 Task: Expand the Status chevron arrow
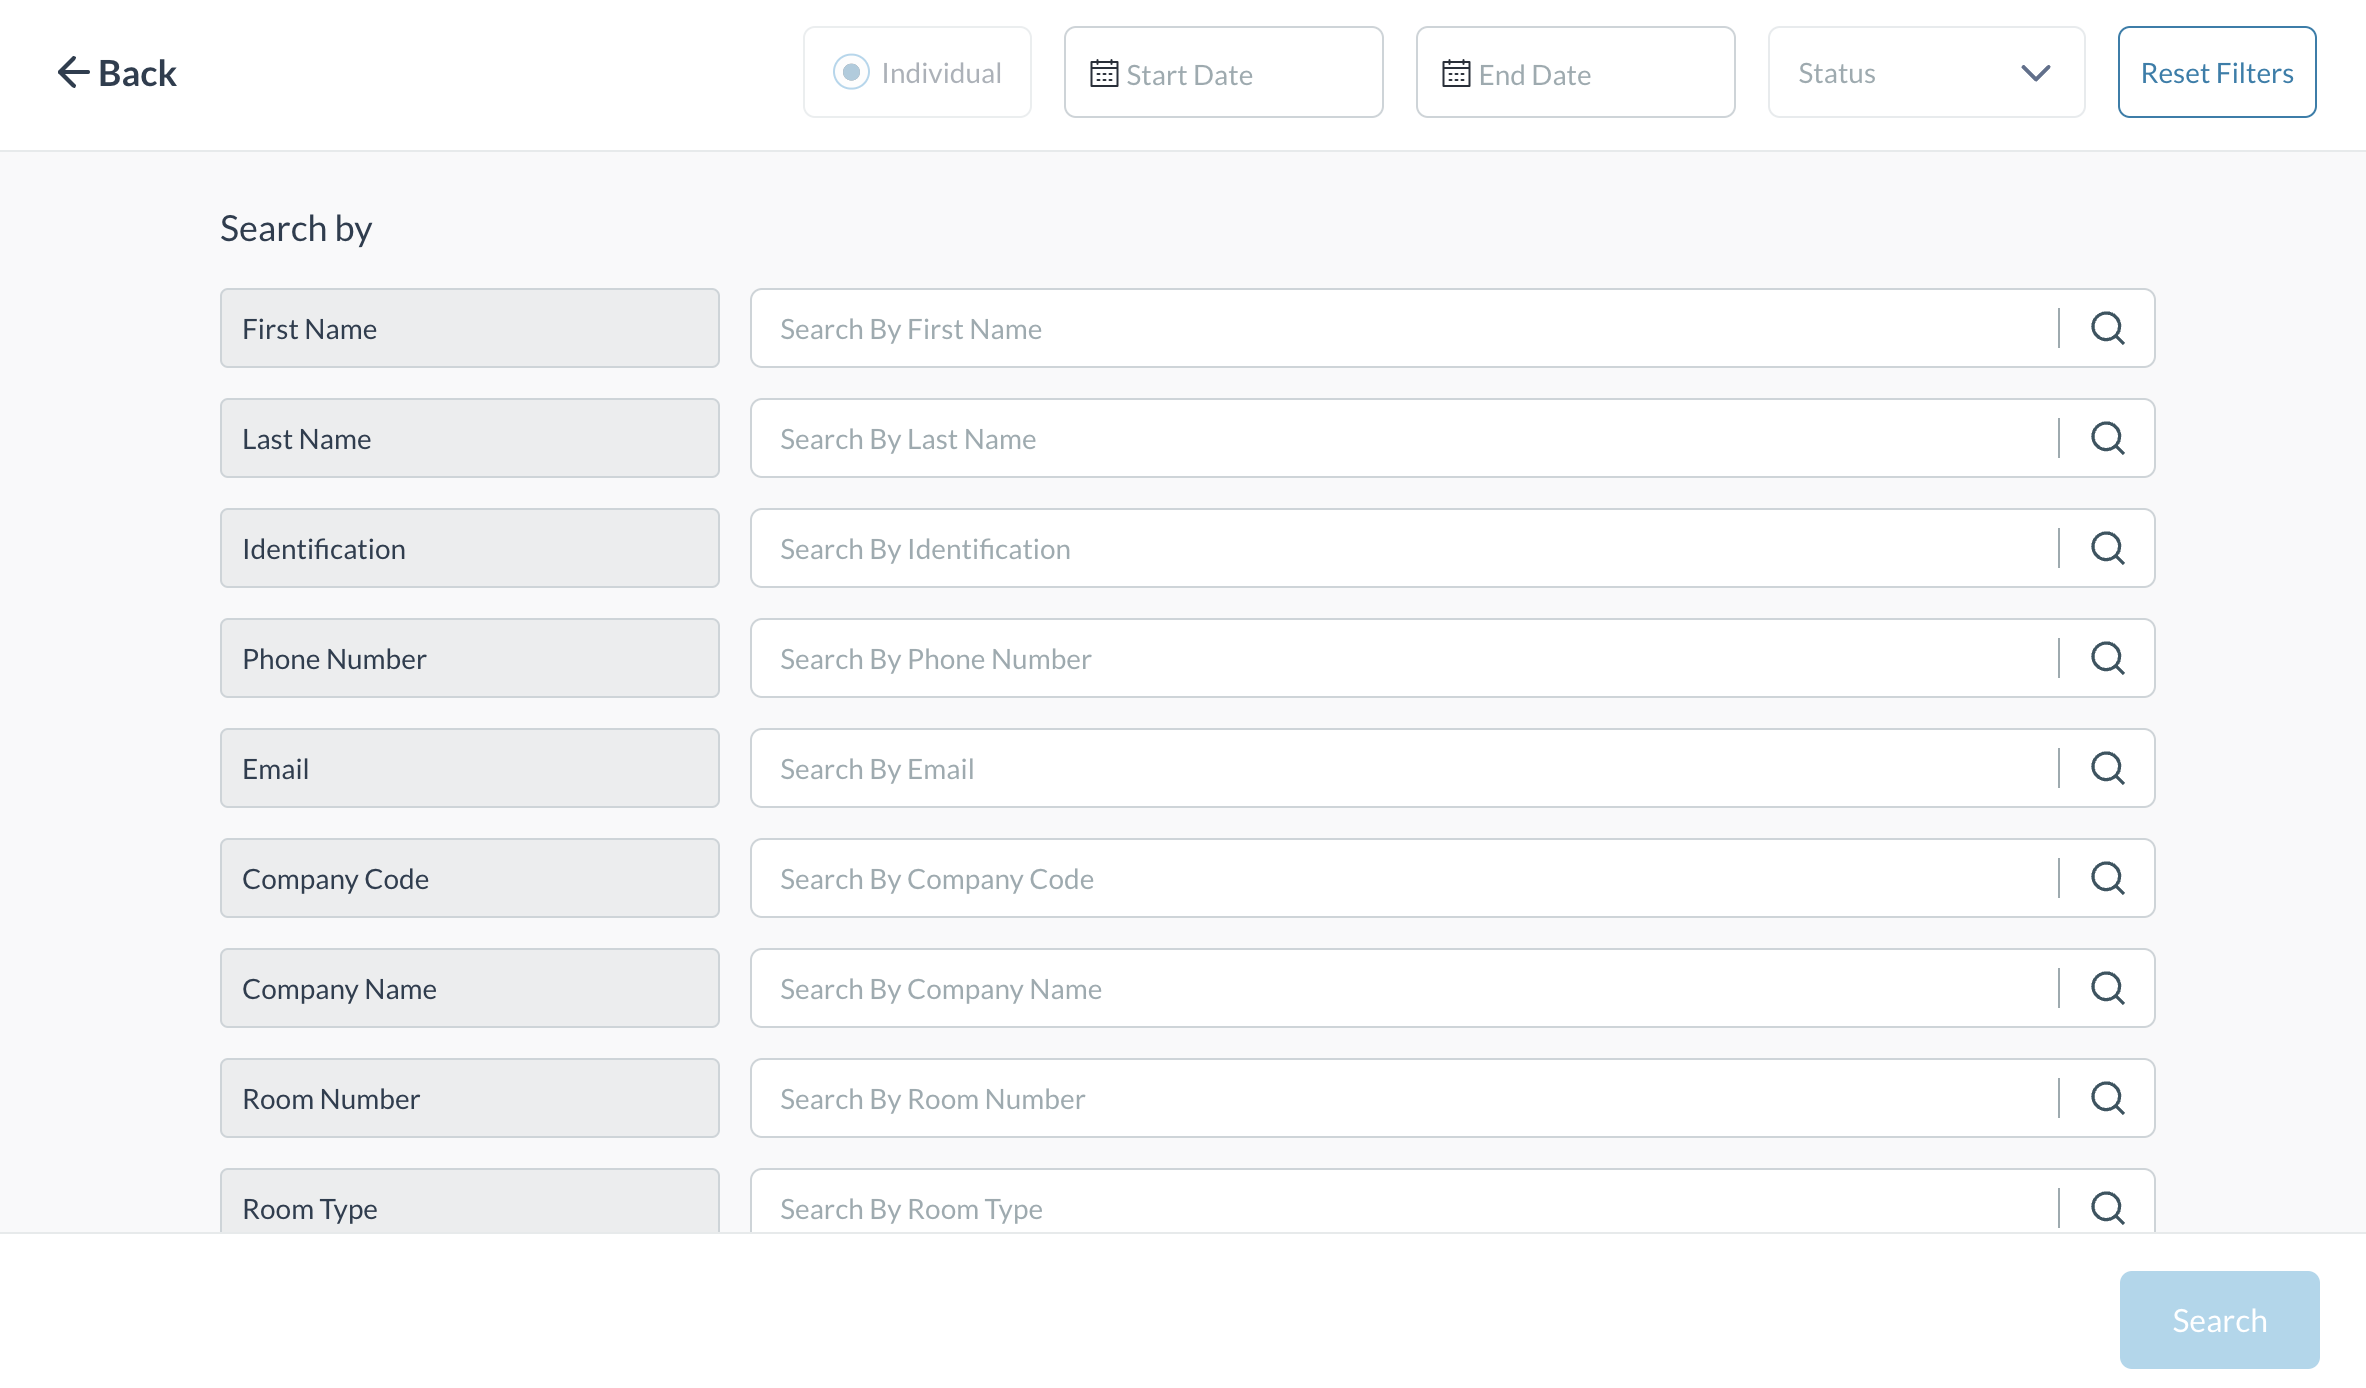tap(2036, 73)
